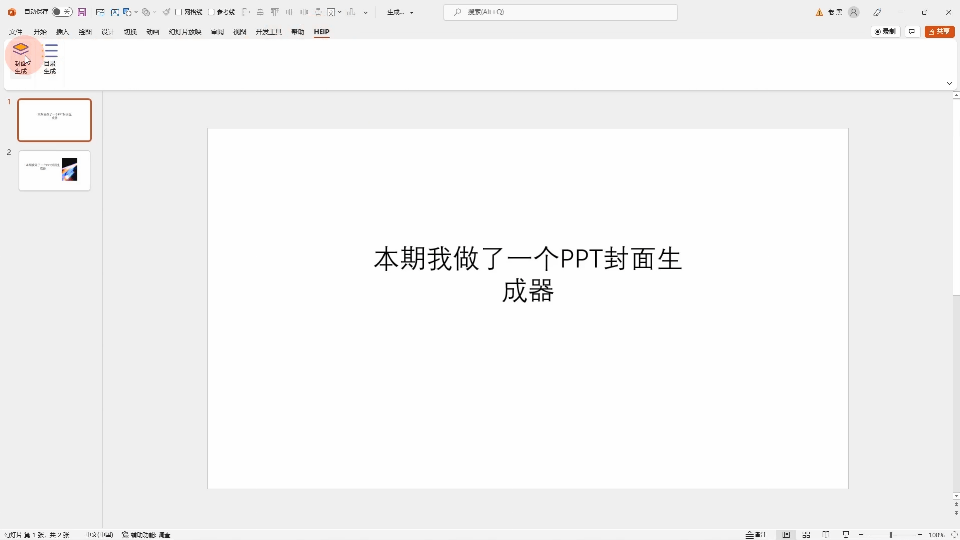The width and height of the screenshot is (960, 540).
Task: Switch to the 幻灯片放映 slide show tab
Action: [185, 32]
